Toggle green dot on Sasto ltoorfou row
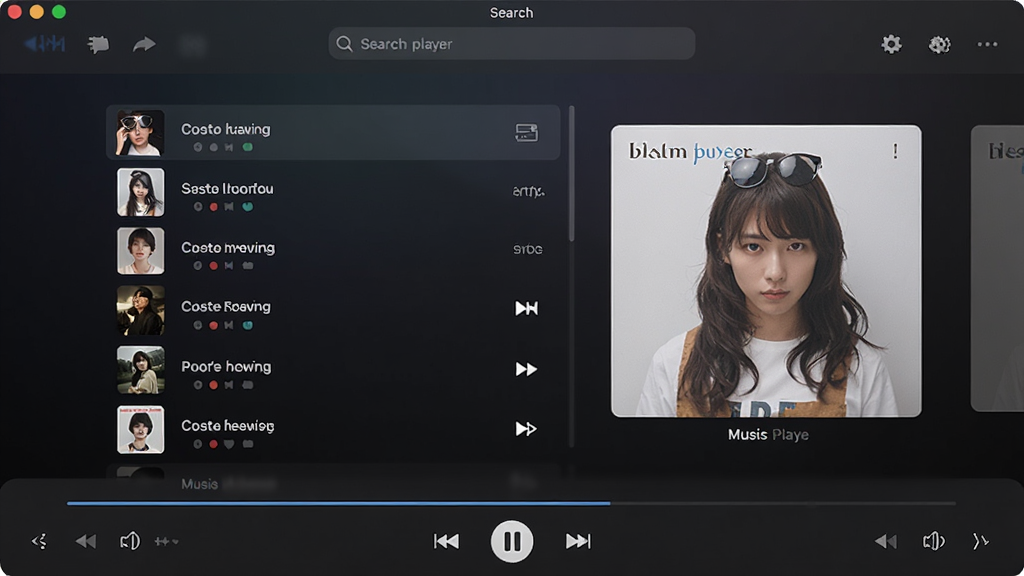This screenshot has width=1024, height=576. [248, 206]
